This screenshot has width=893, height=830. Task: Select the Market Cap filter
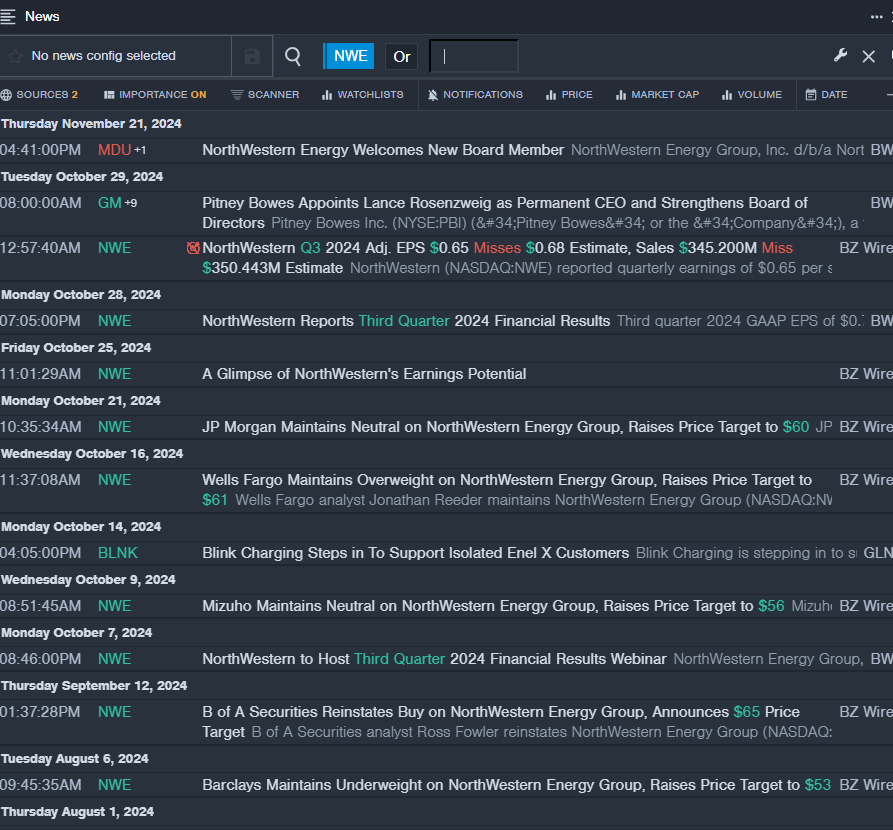[x=657, y=95]
